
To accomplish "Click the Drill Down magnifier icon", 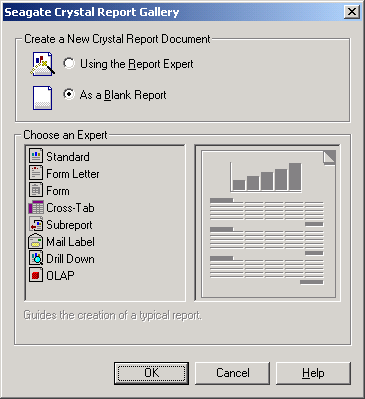I will (36, 258).
